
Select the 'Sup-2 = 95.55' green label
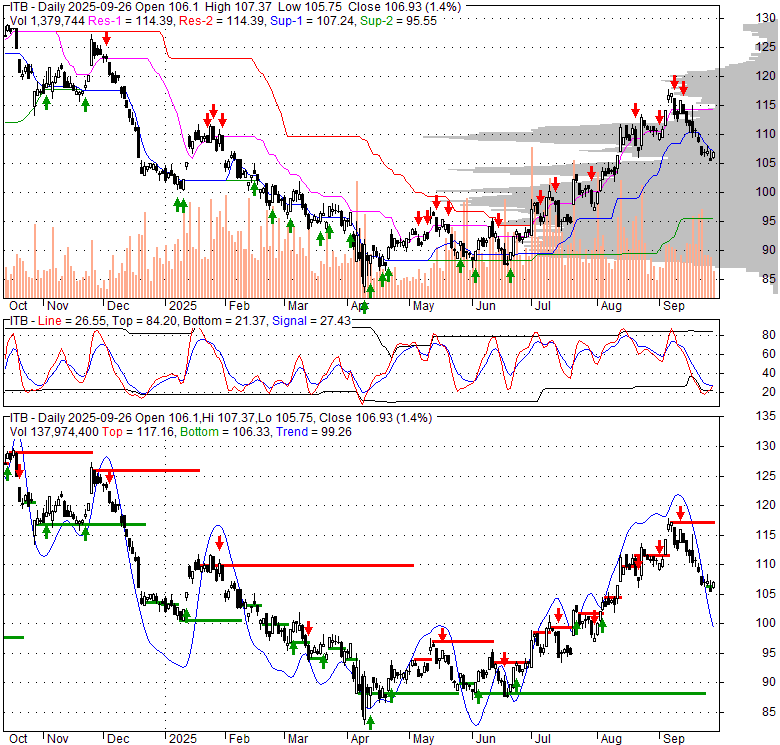point(398,21)
